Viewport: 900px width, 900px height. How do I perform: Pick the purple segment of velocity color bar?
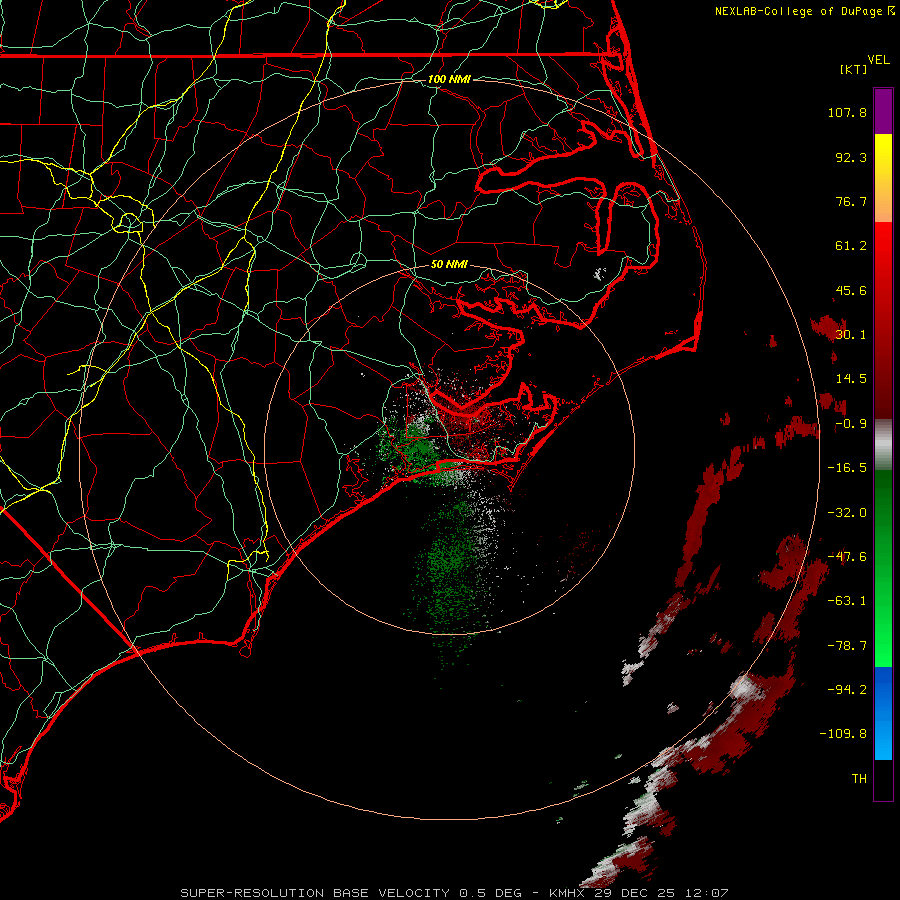883,111
